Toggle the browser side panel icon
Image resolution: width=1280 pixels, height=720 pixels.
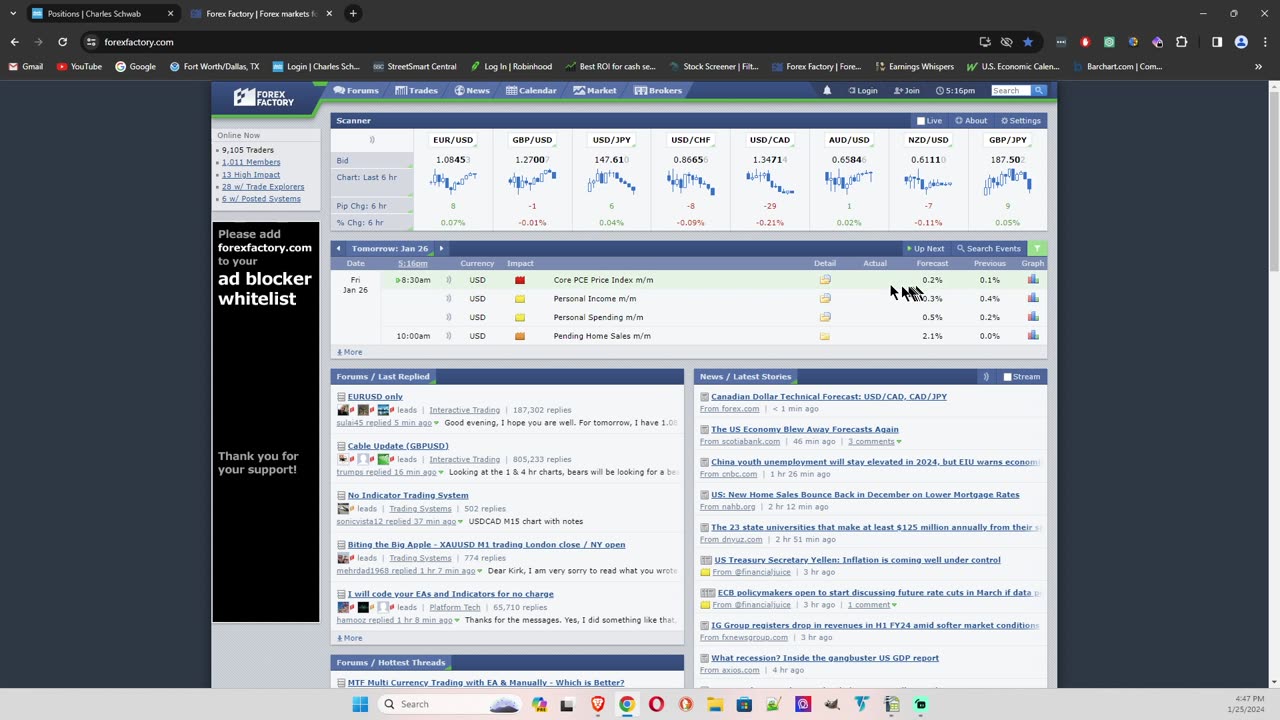tap(1217, 42)
